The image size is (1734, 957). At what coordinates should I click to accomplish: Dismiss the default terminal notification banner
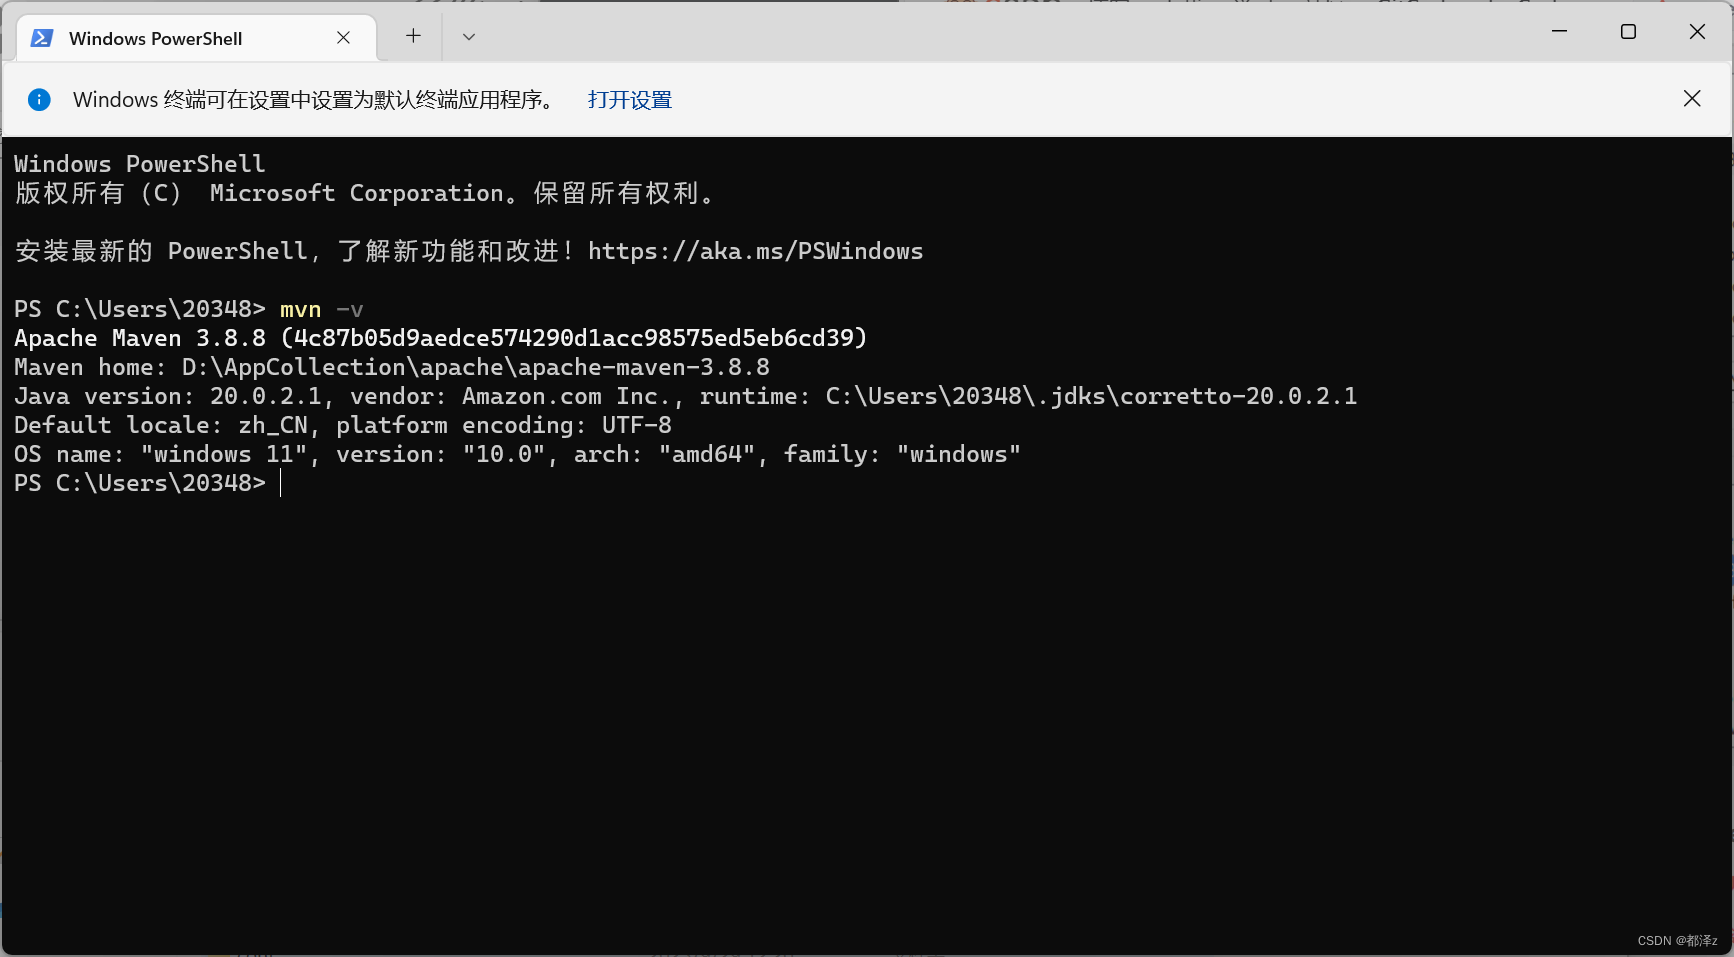click(x=1691, y=98)
